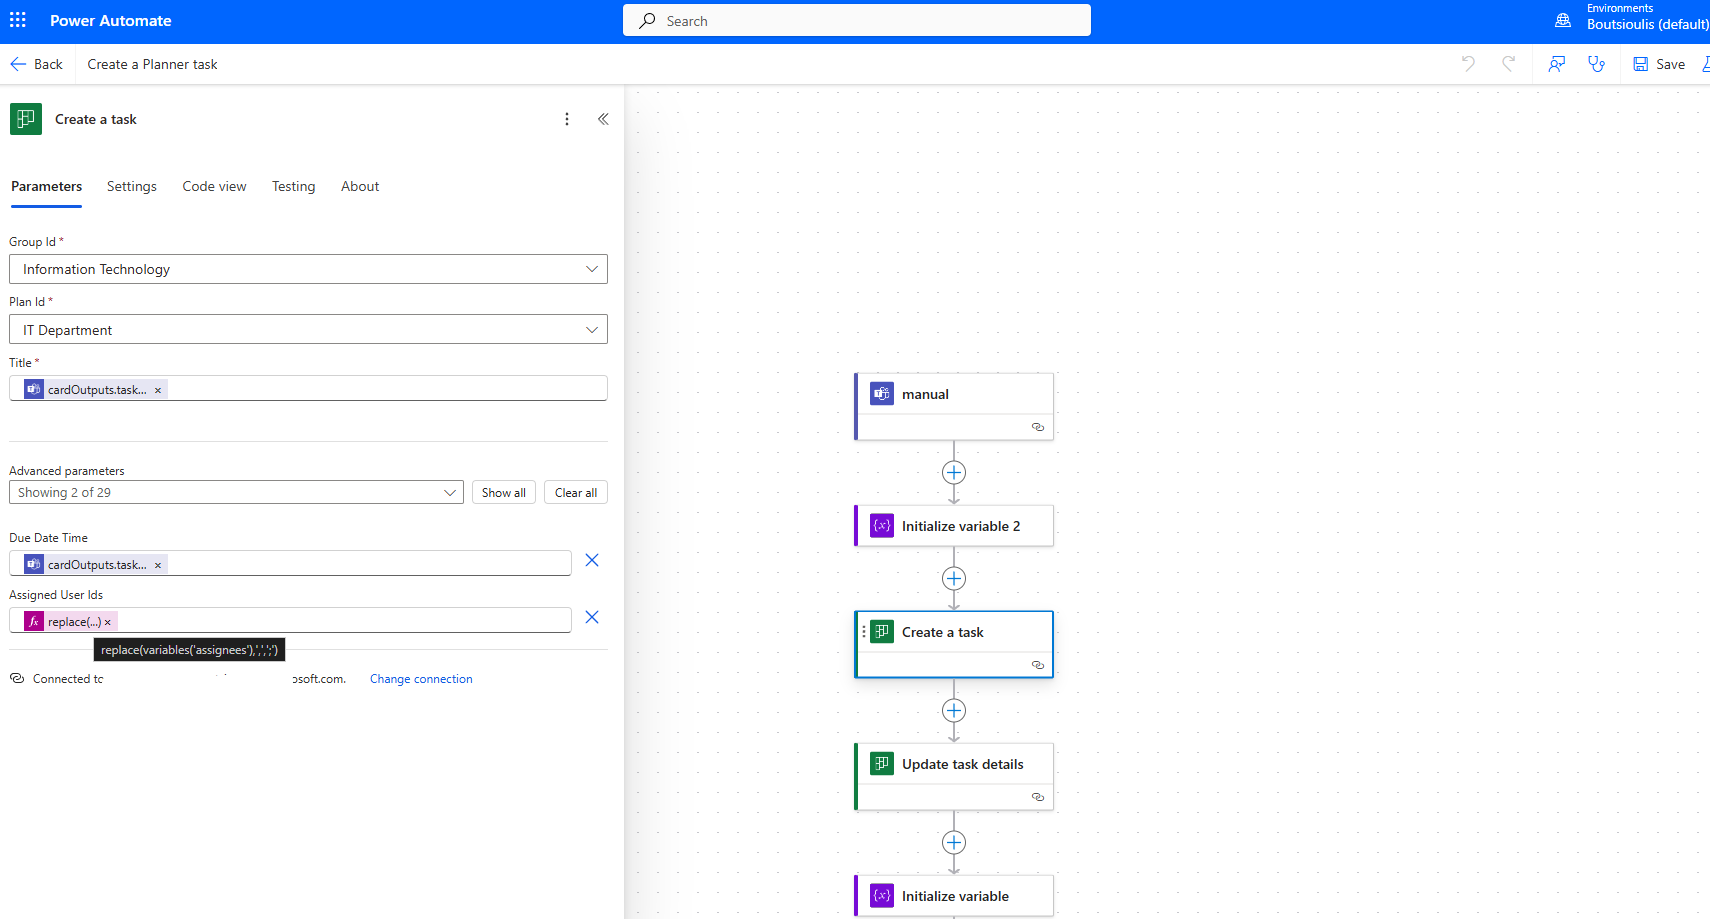Open the About tab
Image resolution: width=1710 pixels, height=919 pixels.
pyautogui.click(x=360, y=187)
